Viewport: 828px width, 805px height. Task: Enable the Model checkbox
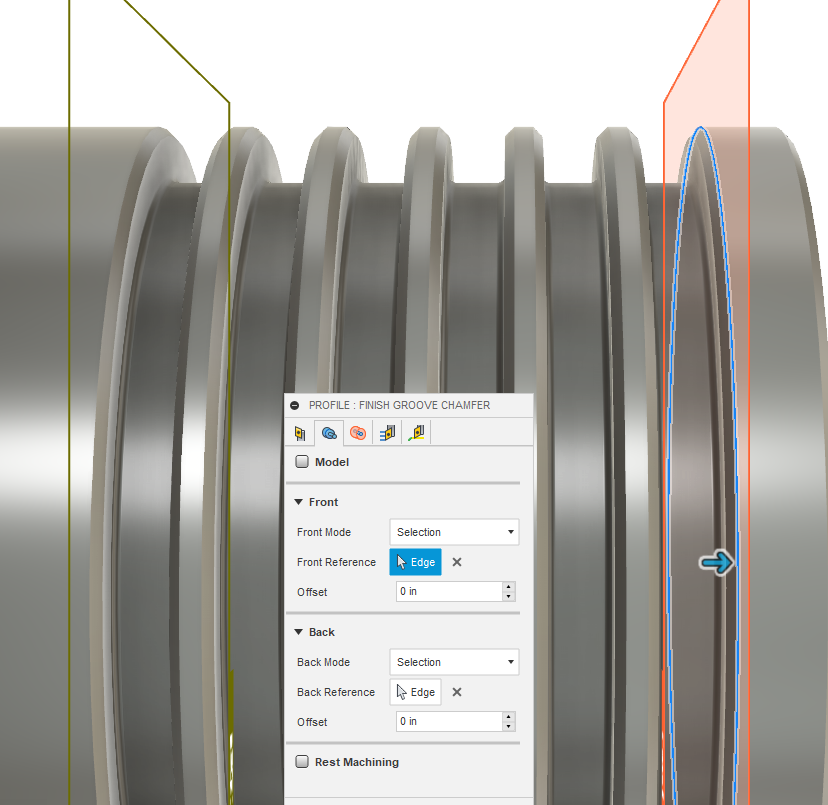coord(302,462)
